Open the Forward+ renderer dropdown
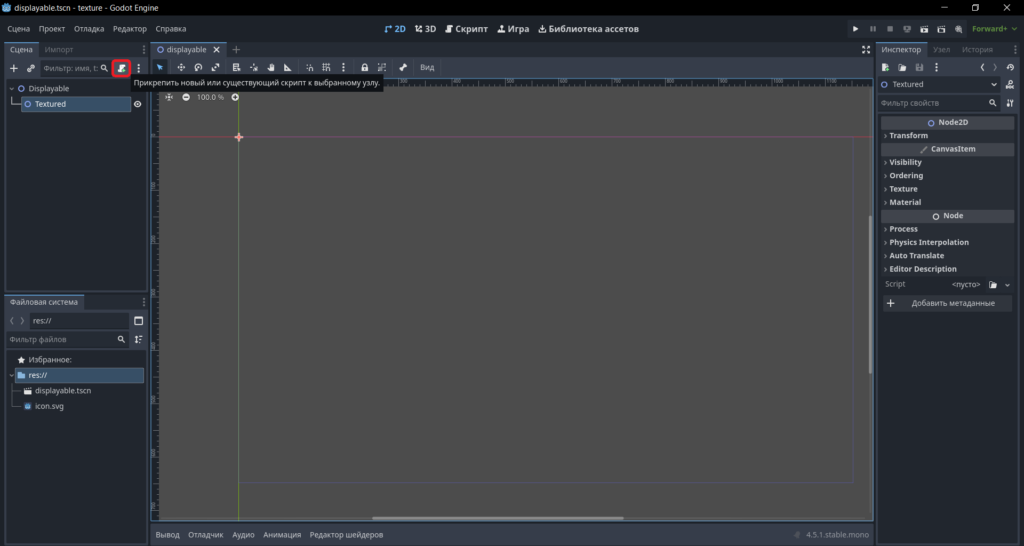The width and height of the screenshot is (1024, 546). (994, 29)
